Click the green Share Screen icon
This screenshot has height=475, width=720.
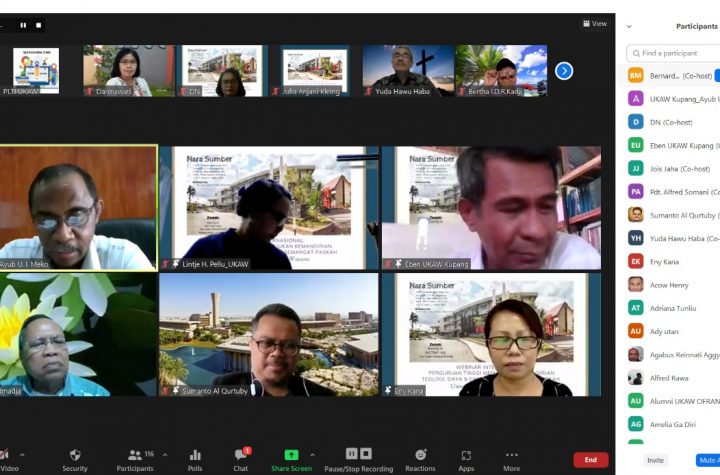291,454
